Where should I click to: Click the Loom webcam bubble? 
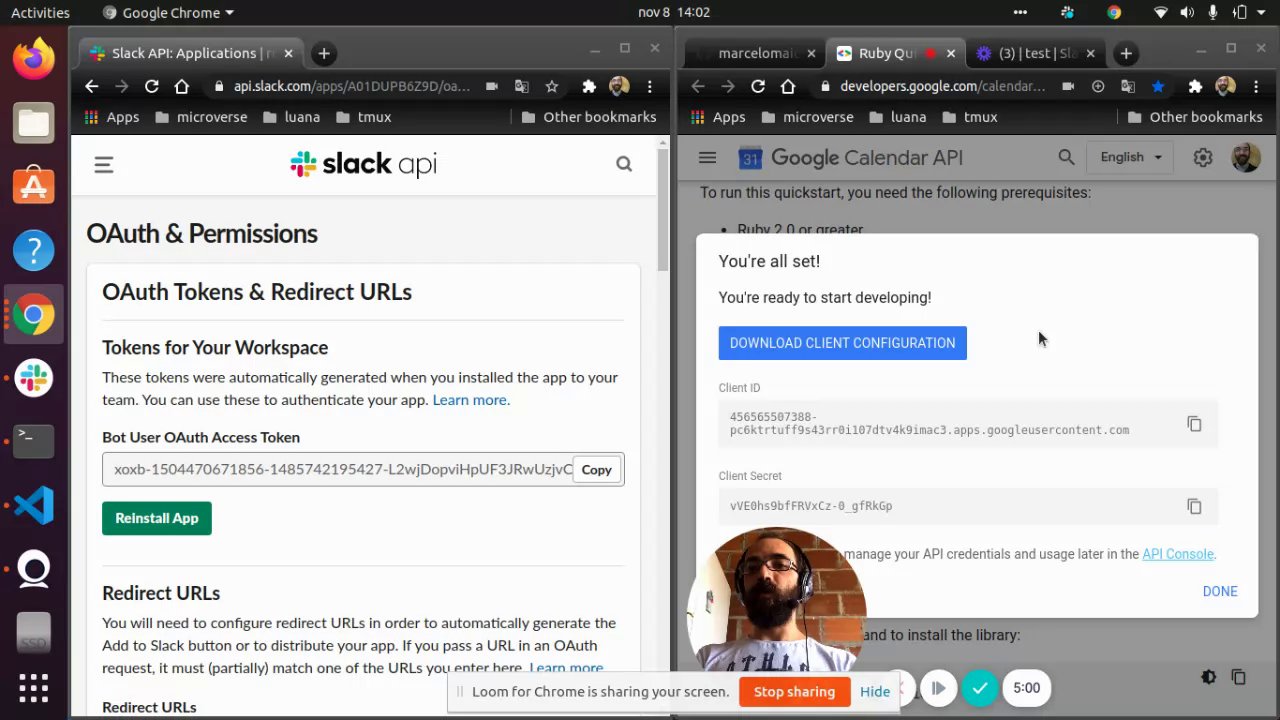click(777, 600)
